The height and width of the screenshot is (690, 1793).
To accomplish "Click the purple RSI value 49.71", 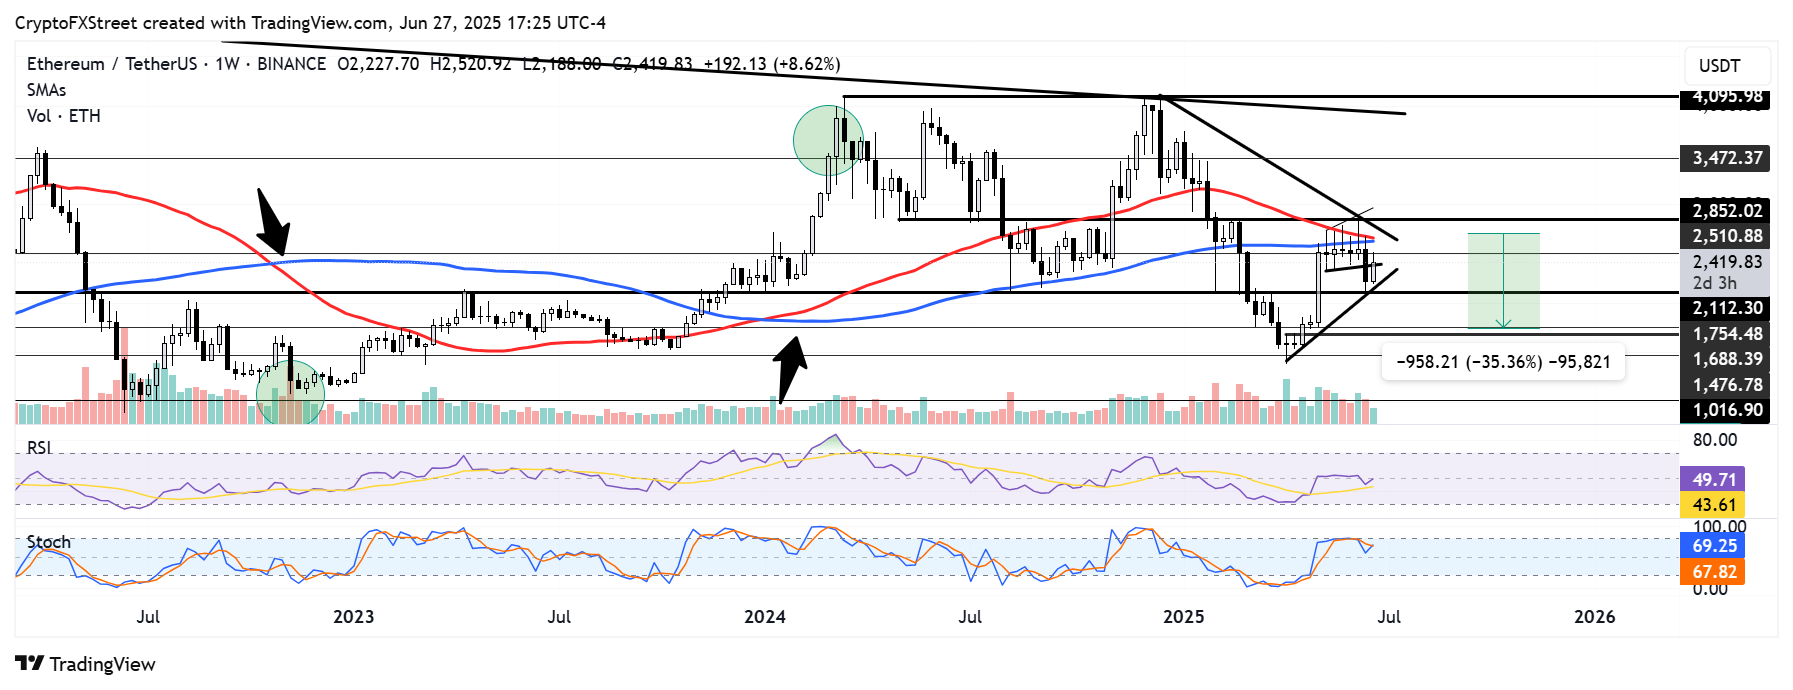I will coord(1714,480).
